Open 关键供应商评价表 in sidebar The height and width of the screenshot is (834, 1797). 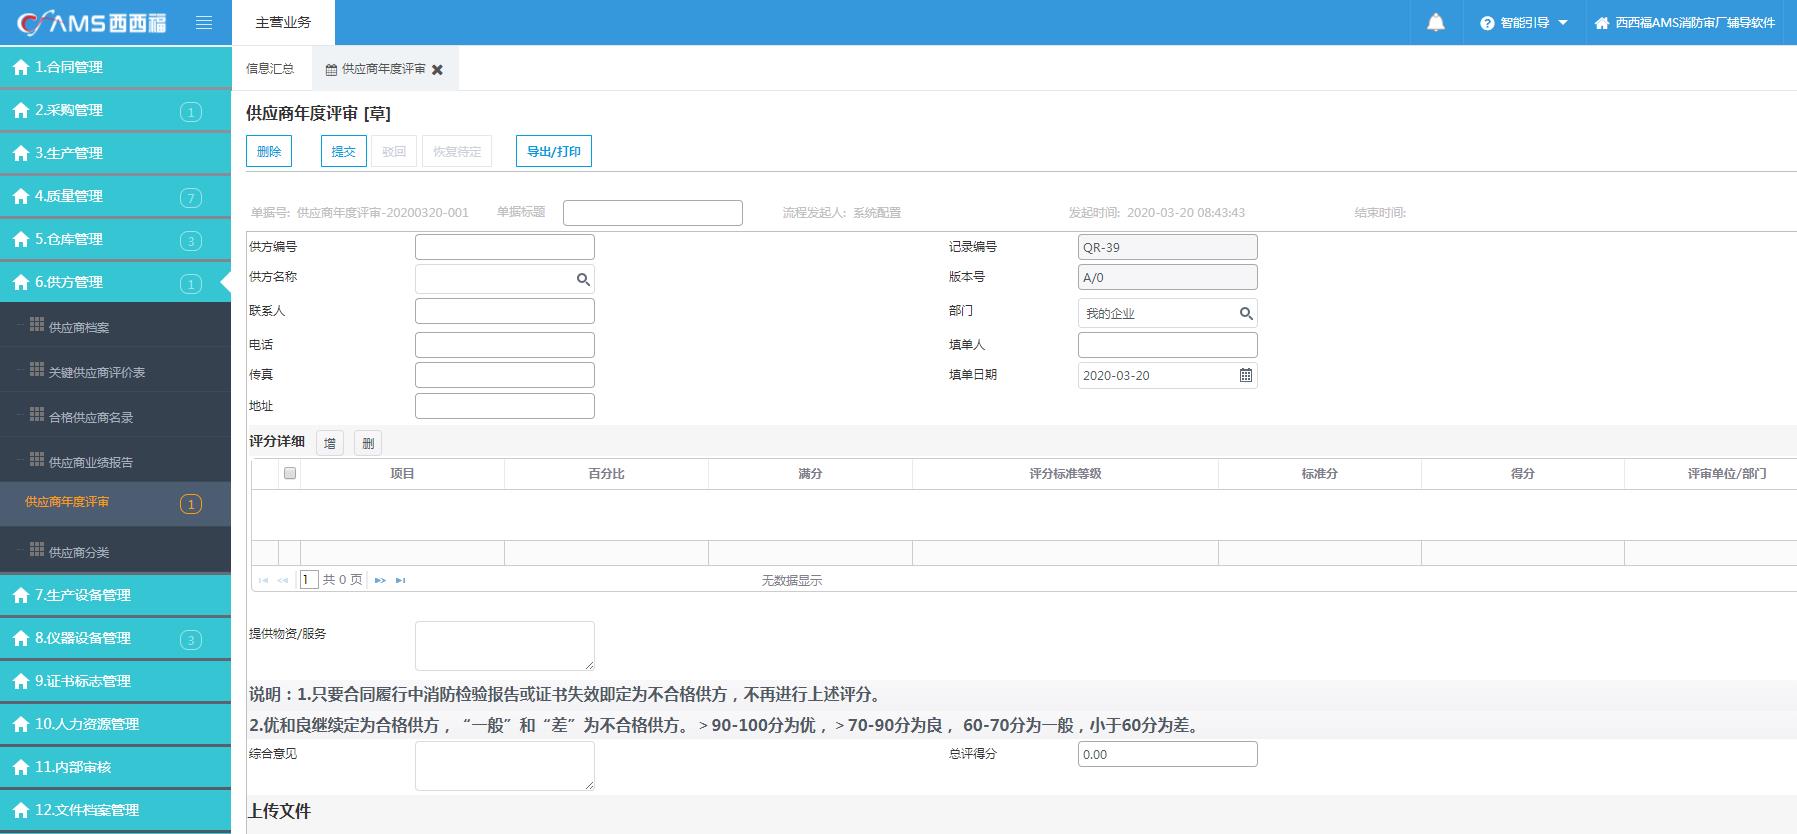coord(116,371)
